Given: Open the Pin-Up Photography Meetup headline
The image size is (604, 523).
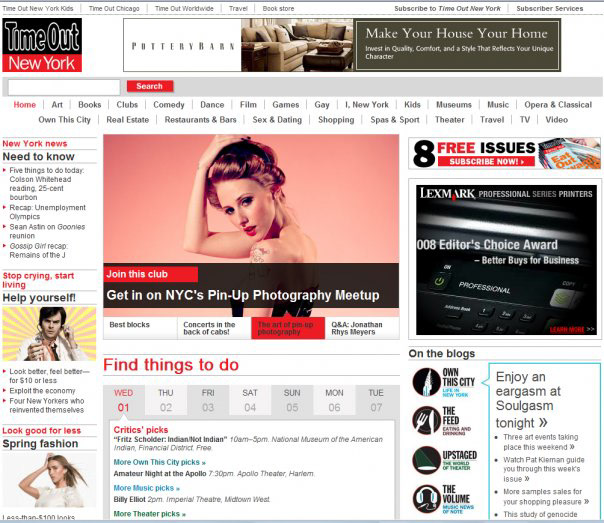Looking at the screenshot, I should [243, 295].
